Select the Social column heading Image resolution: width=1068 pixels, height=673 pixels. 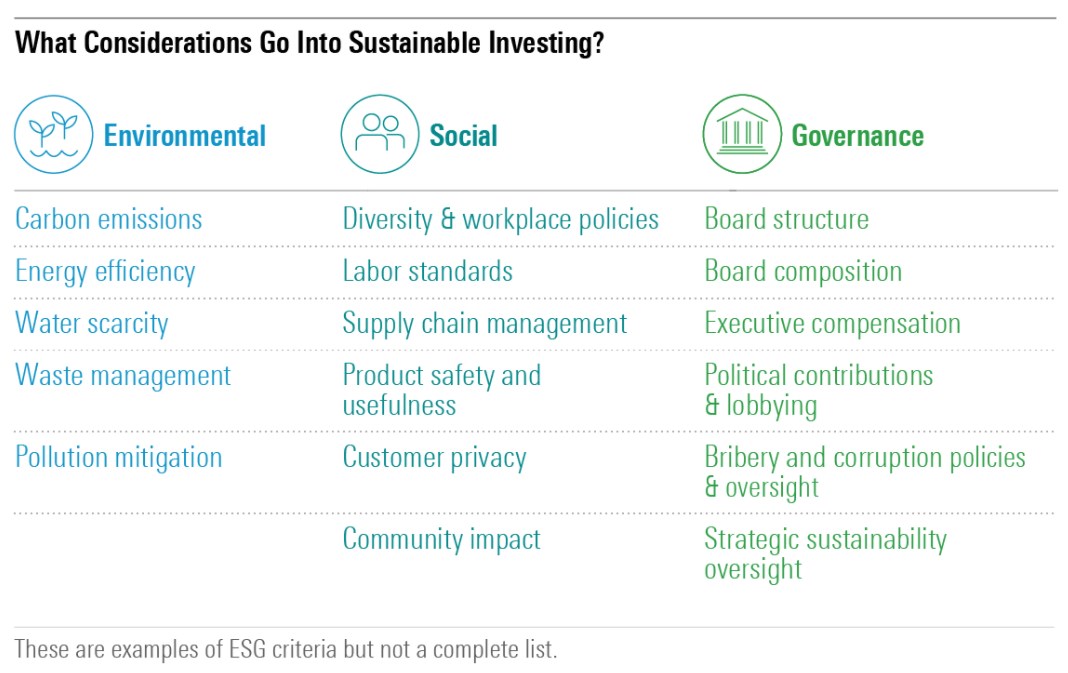[463, 136]
